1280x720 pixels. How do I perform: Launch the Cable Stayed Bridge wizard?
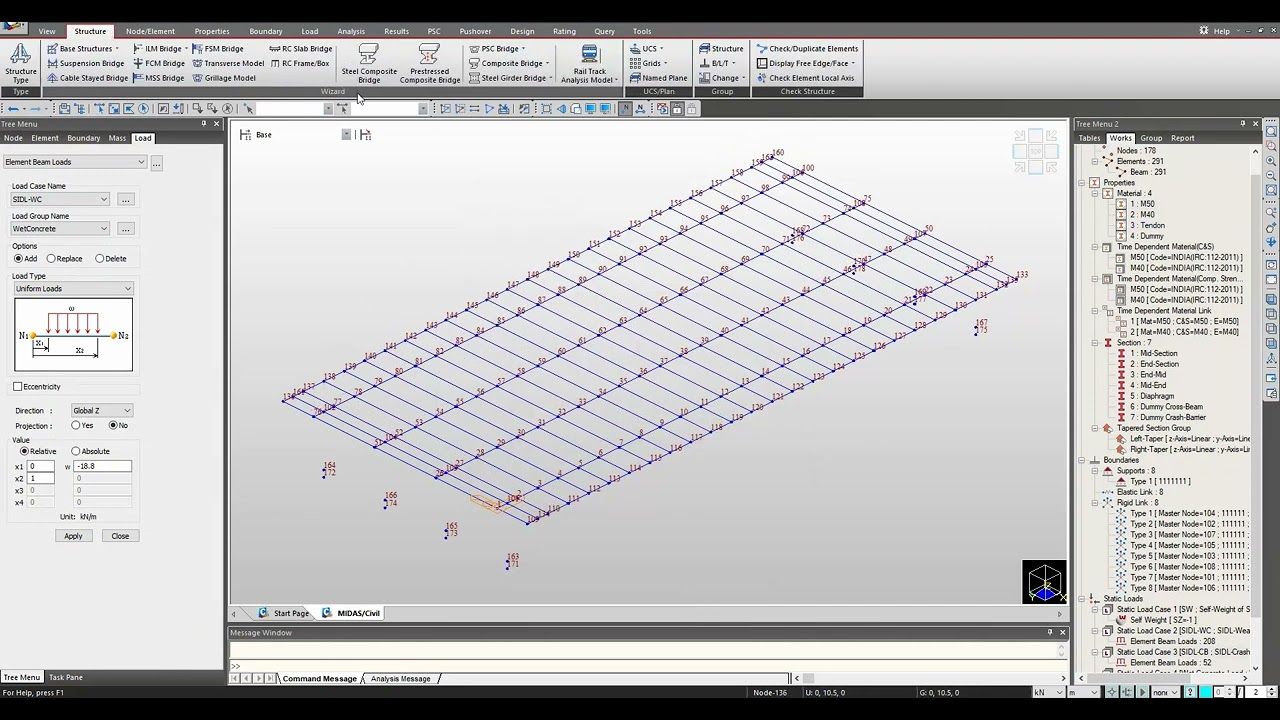pyautogui.click(x=87, y=78)
